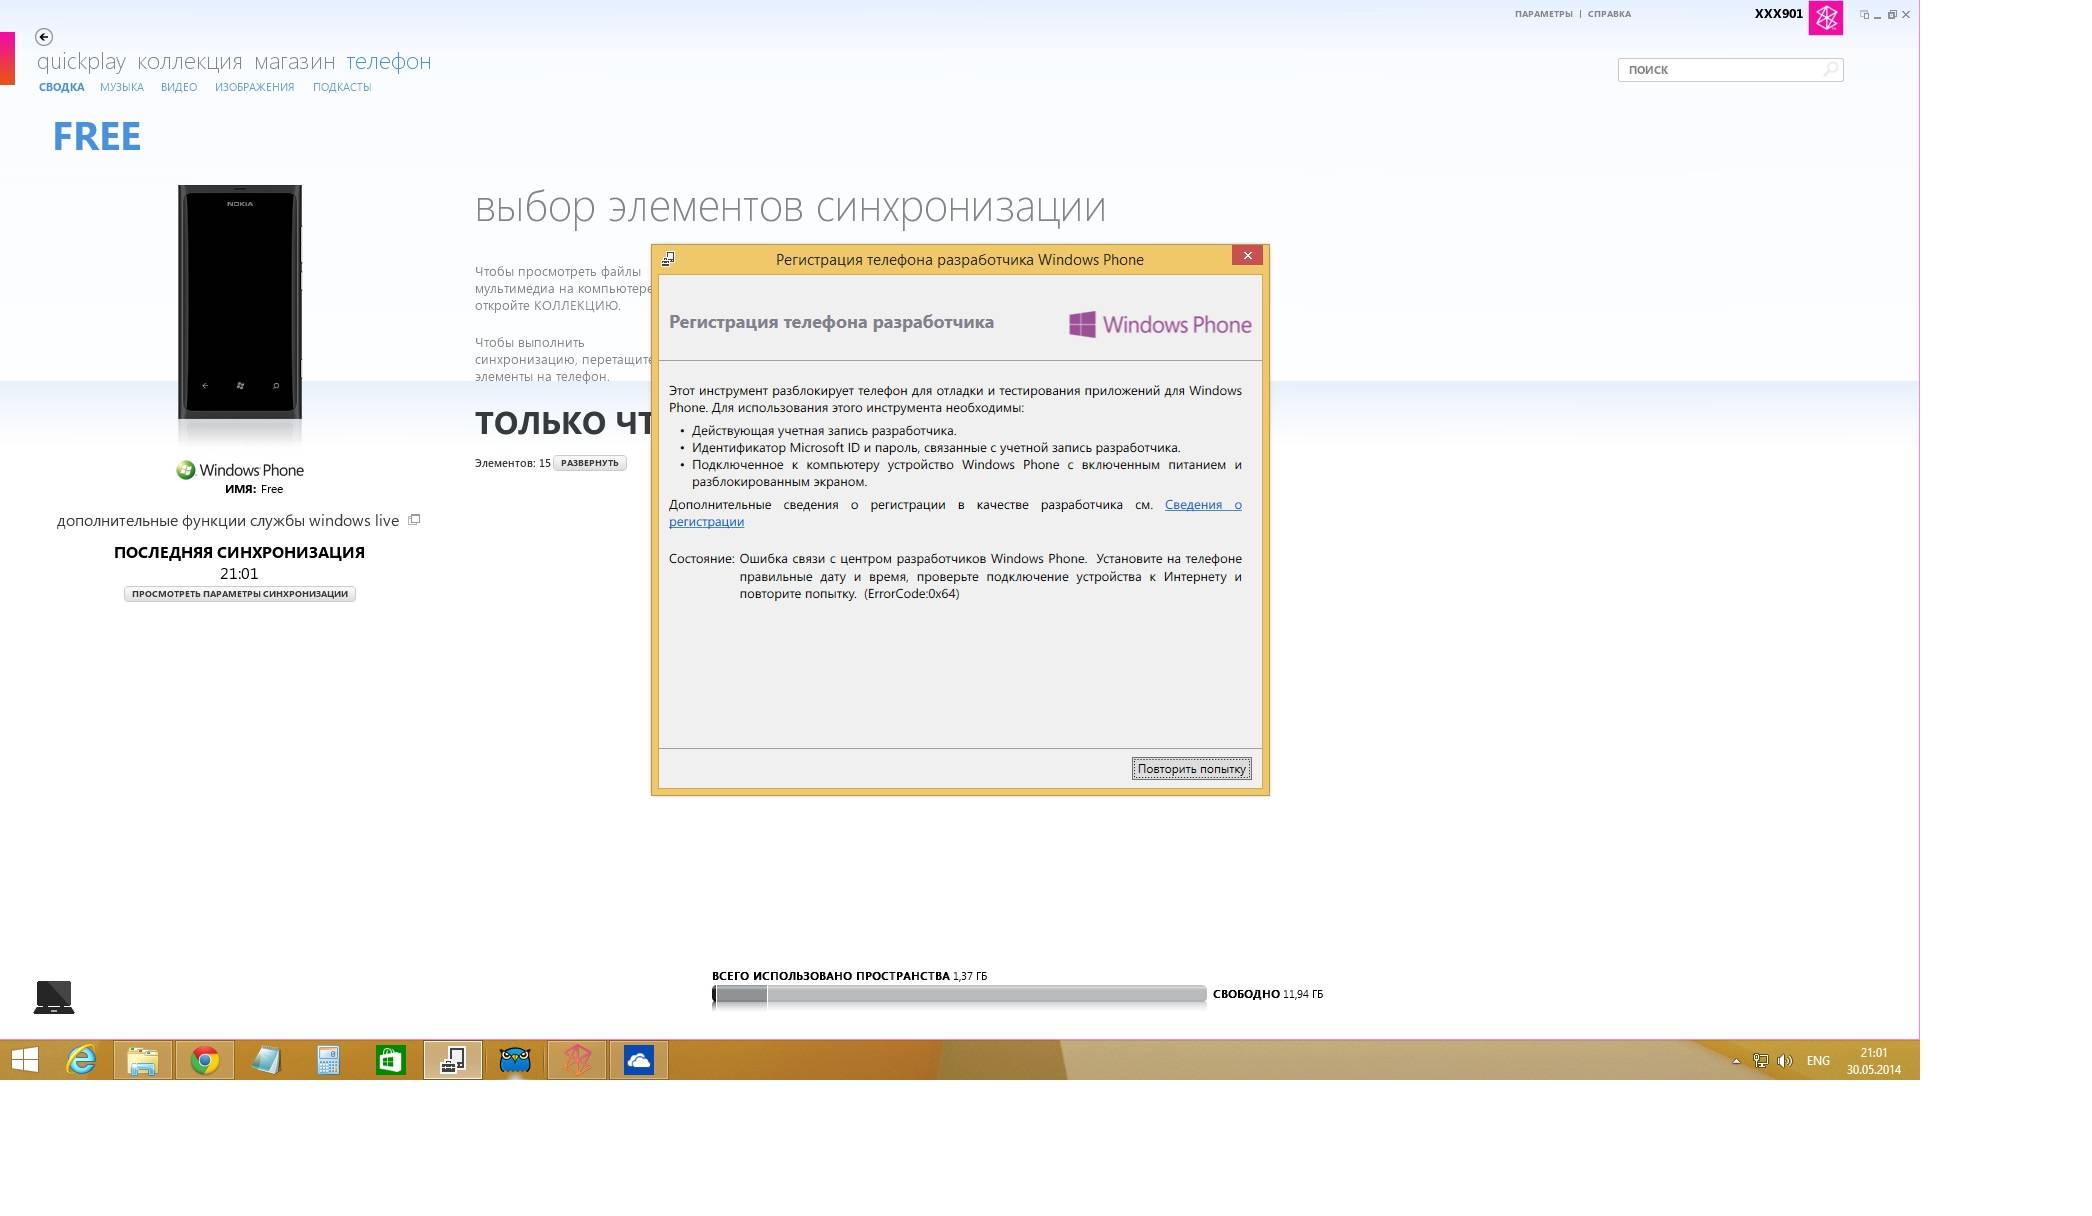
Task: Click the ПОСЛЕДНЯЯ СИНХРОНИЗАЦИЯ label
Action: click(x=239, y=553)
